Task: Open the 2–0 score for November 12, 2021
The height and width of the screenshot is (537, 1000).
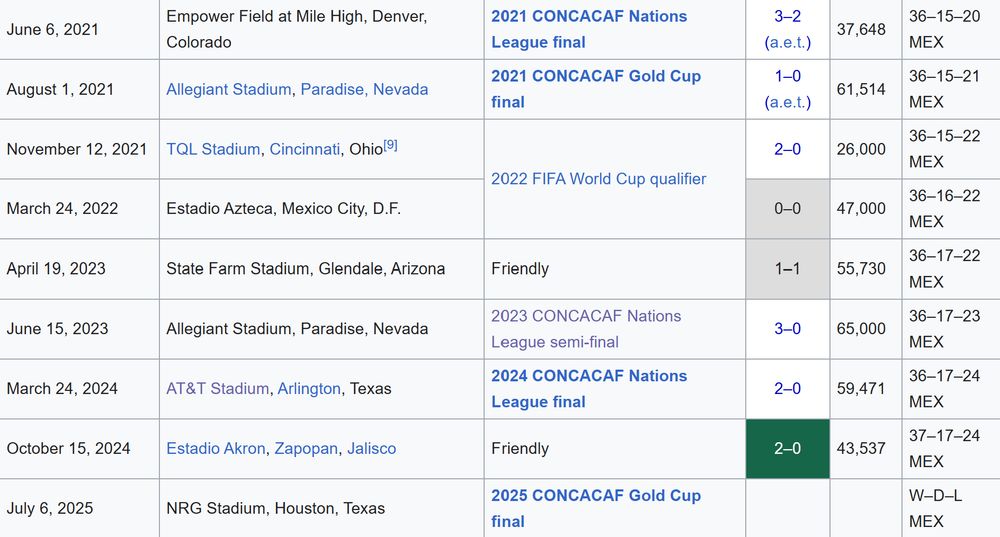Action: click(x=788, y=149)
